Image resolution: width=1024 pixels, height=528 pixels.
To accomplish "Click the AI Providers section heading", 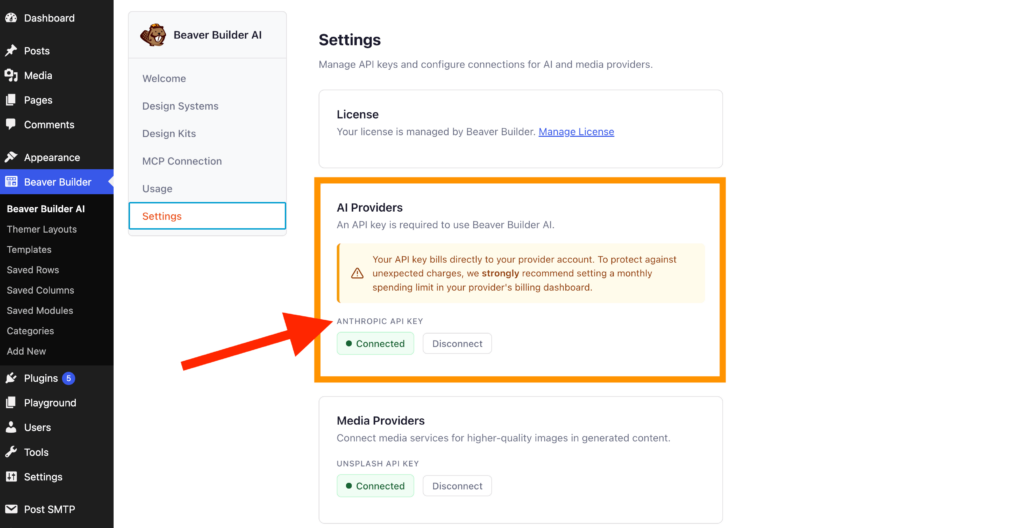I will [x=370, y=208].
